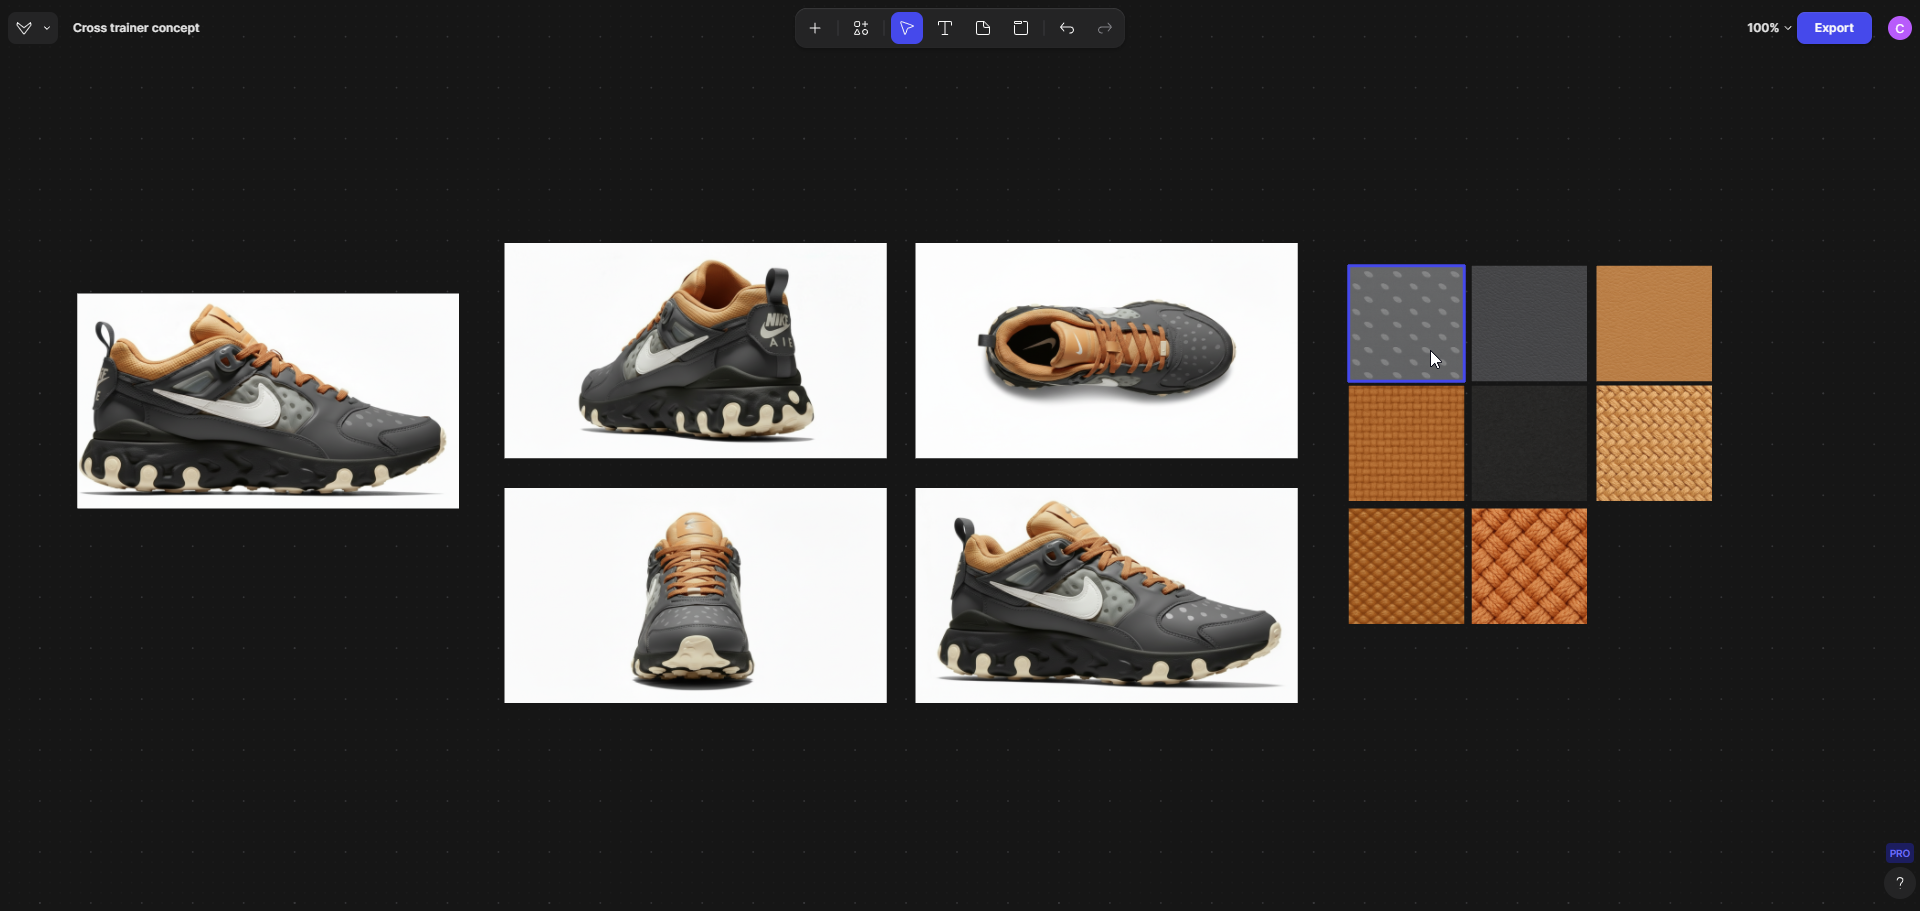Click the Cross trainer concept project title
1920x911 pixels.
click(x=136, y=28)
